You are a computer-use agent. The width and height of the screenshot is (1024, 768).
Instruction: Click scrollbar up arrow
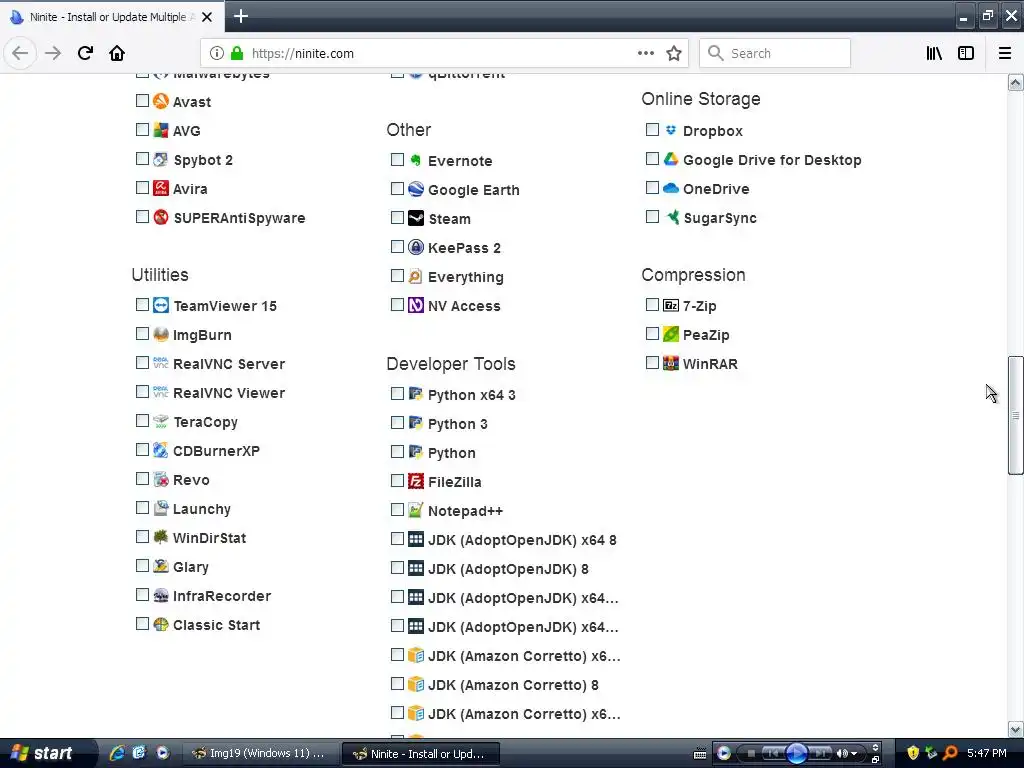pyautogui.click(x=1015, y=83)
